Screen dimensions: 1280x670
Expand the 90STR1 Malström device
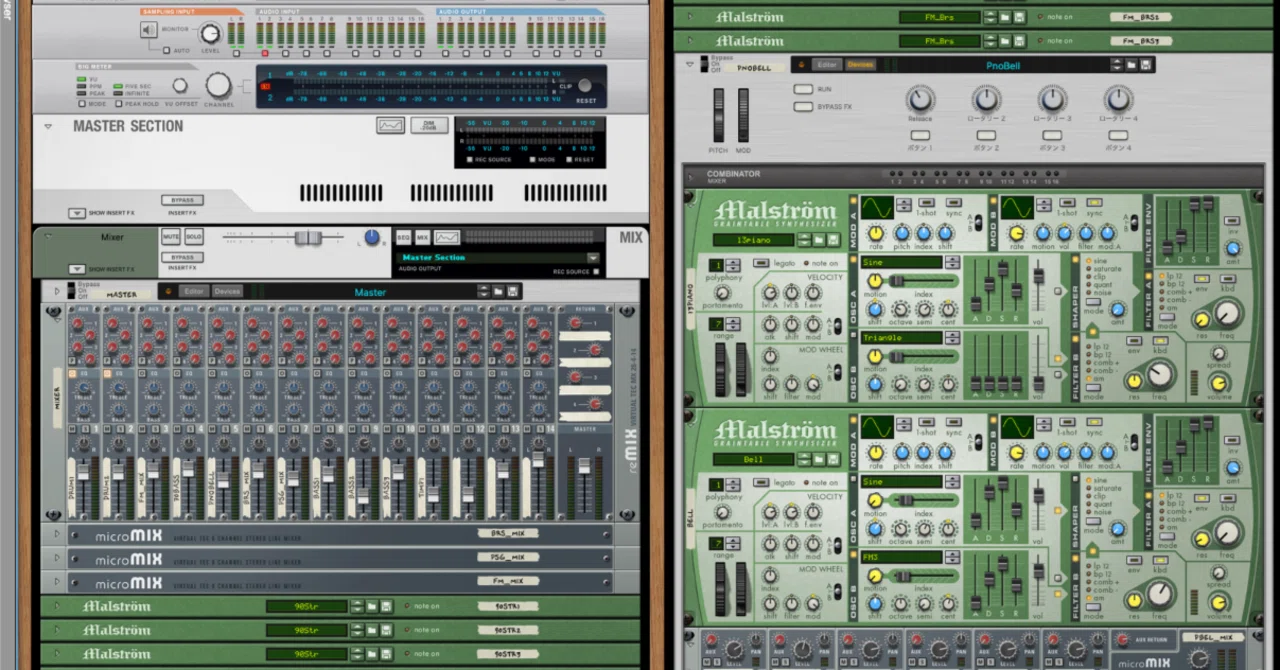(57, 606)
